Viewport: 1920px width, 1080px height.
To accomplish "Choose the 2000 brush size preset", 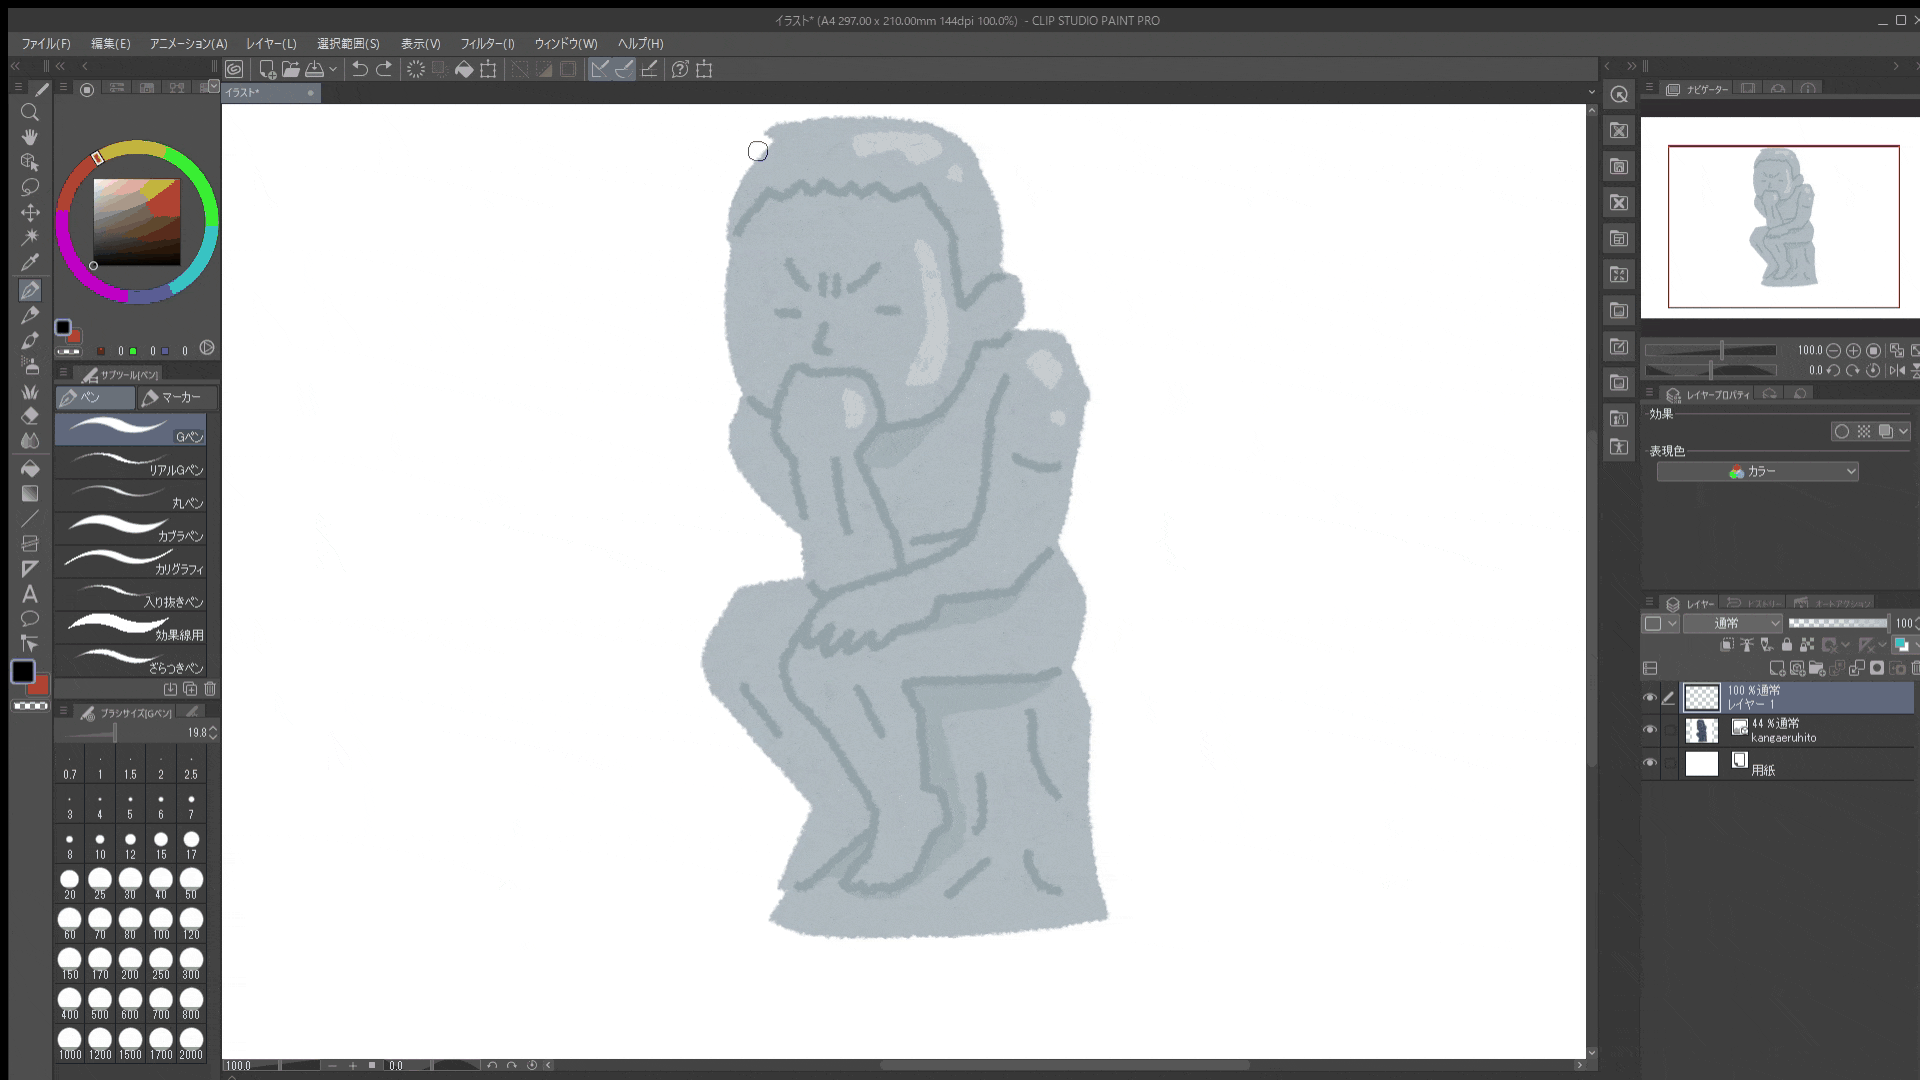I will (191, 1044).
